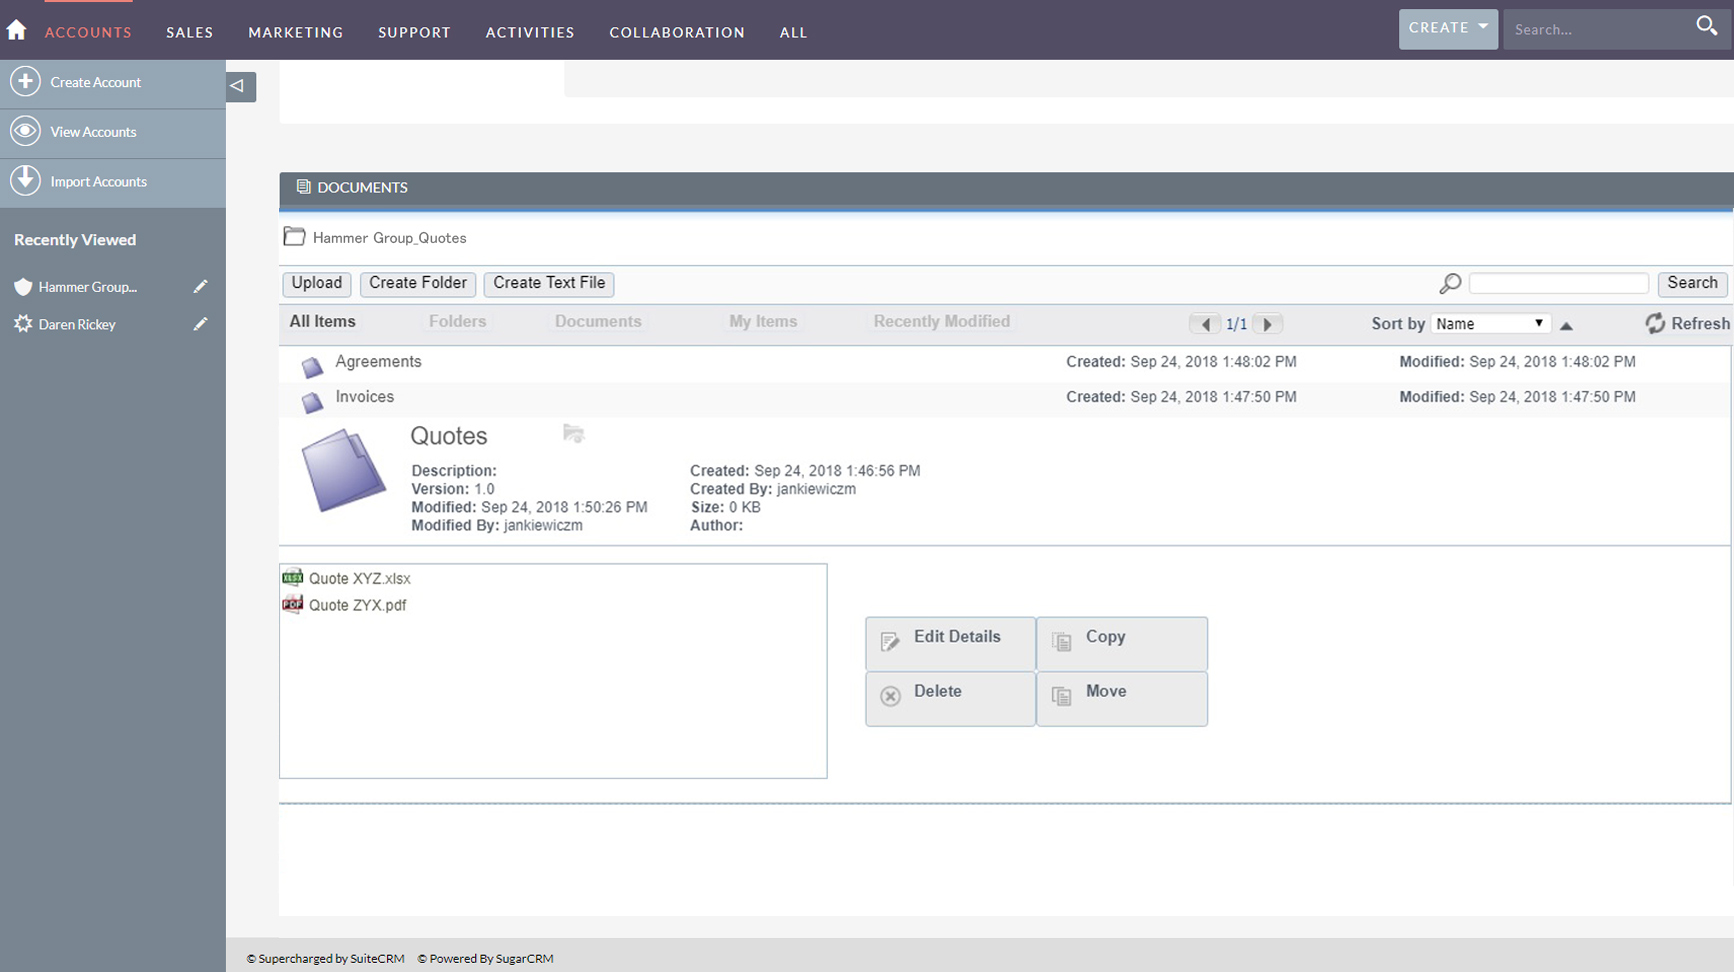This screenshot has height=972, width=1734.
Task: Open the ALL menu
Action: [793, 32]
